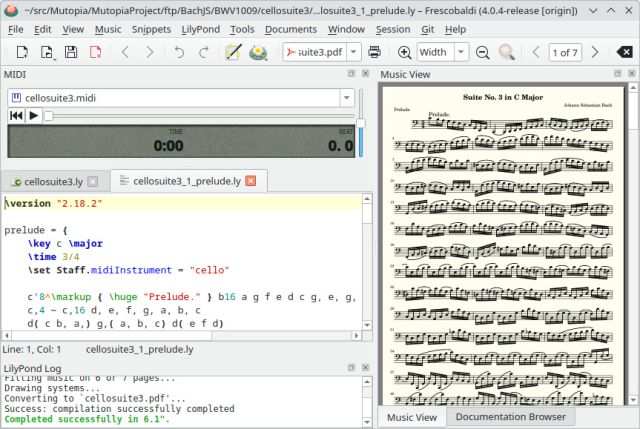Select the Music View bottom tab
Viewport: 640px width, 429px height.
[412, 417]
